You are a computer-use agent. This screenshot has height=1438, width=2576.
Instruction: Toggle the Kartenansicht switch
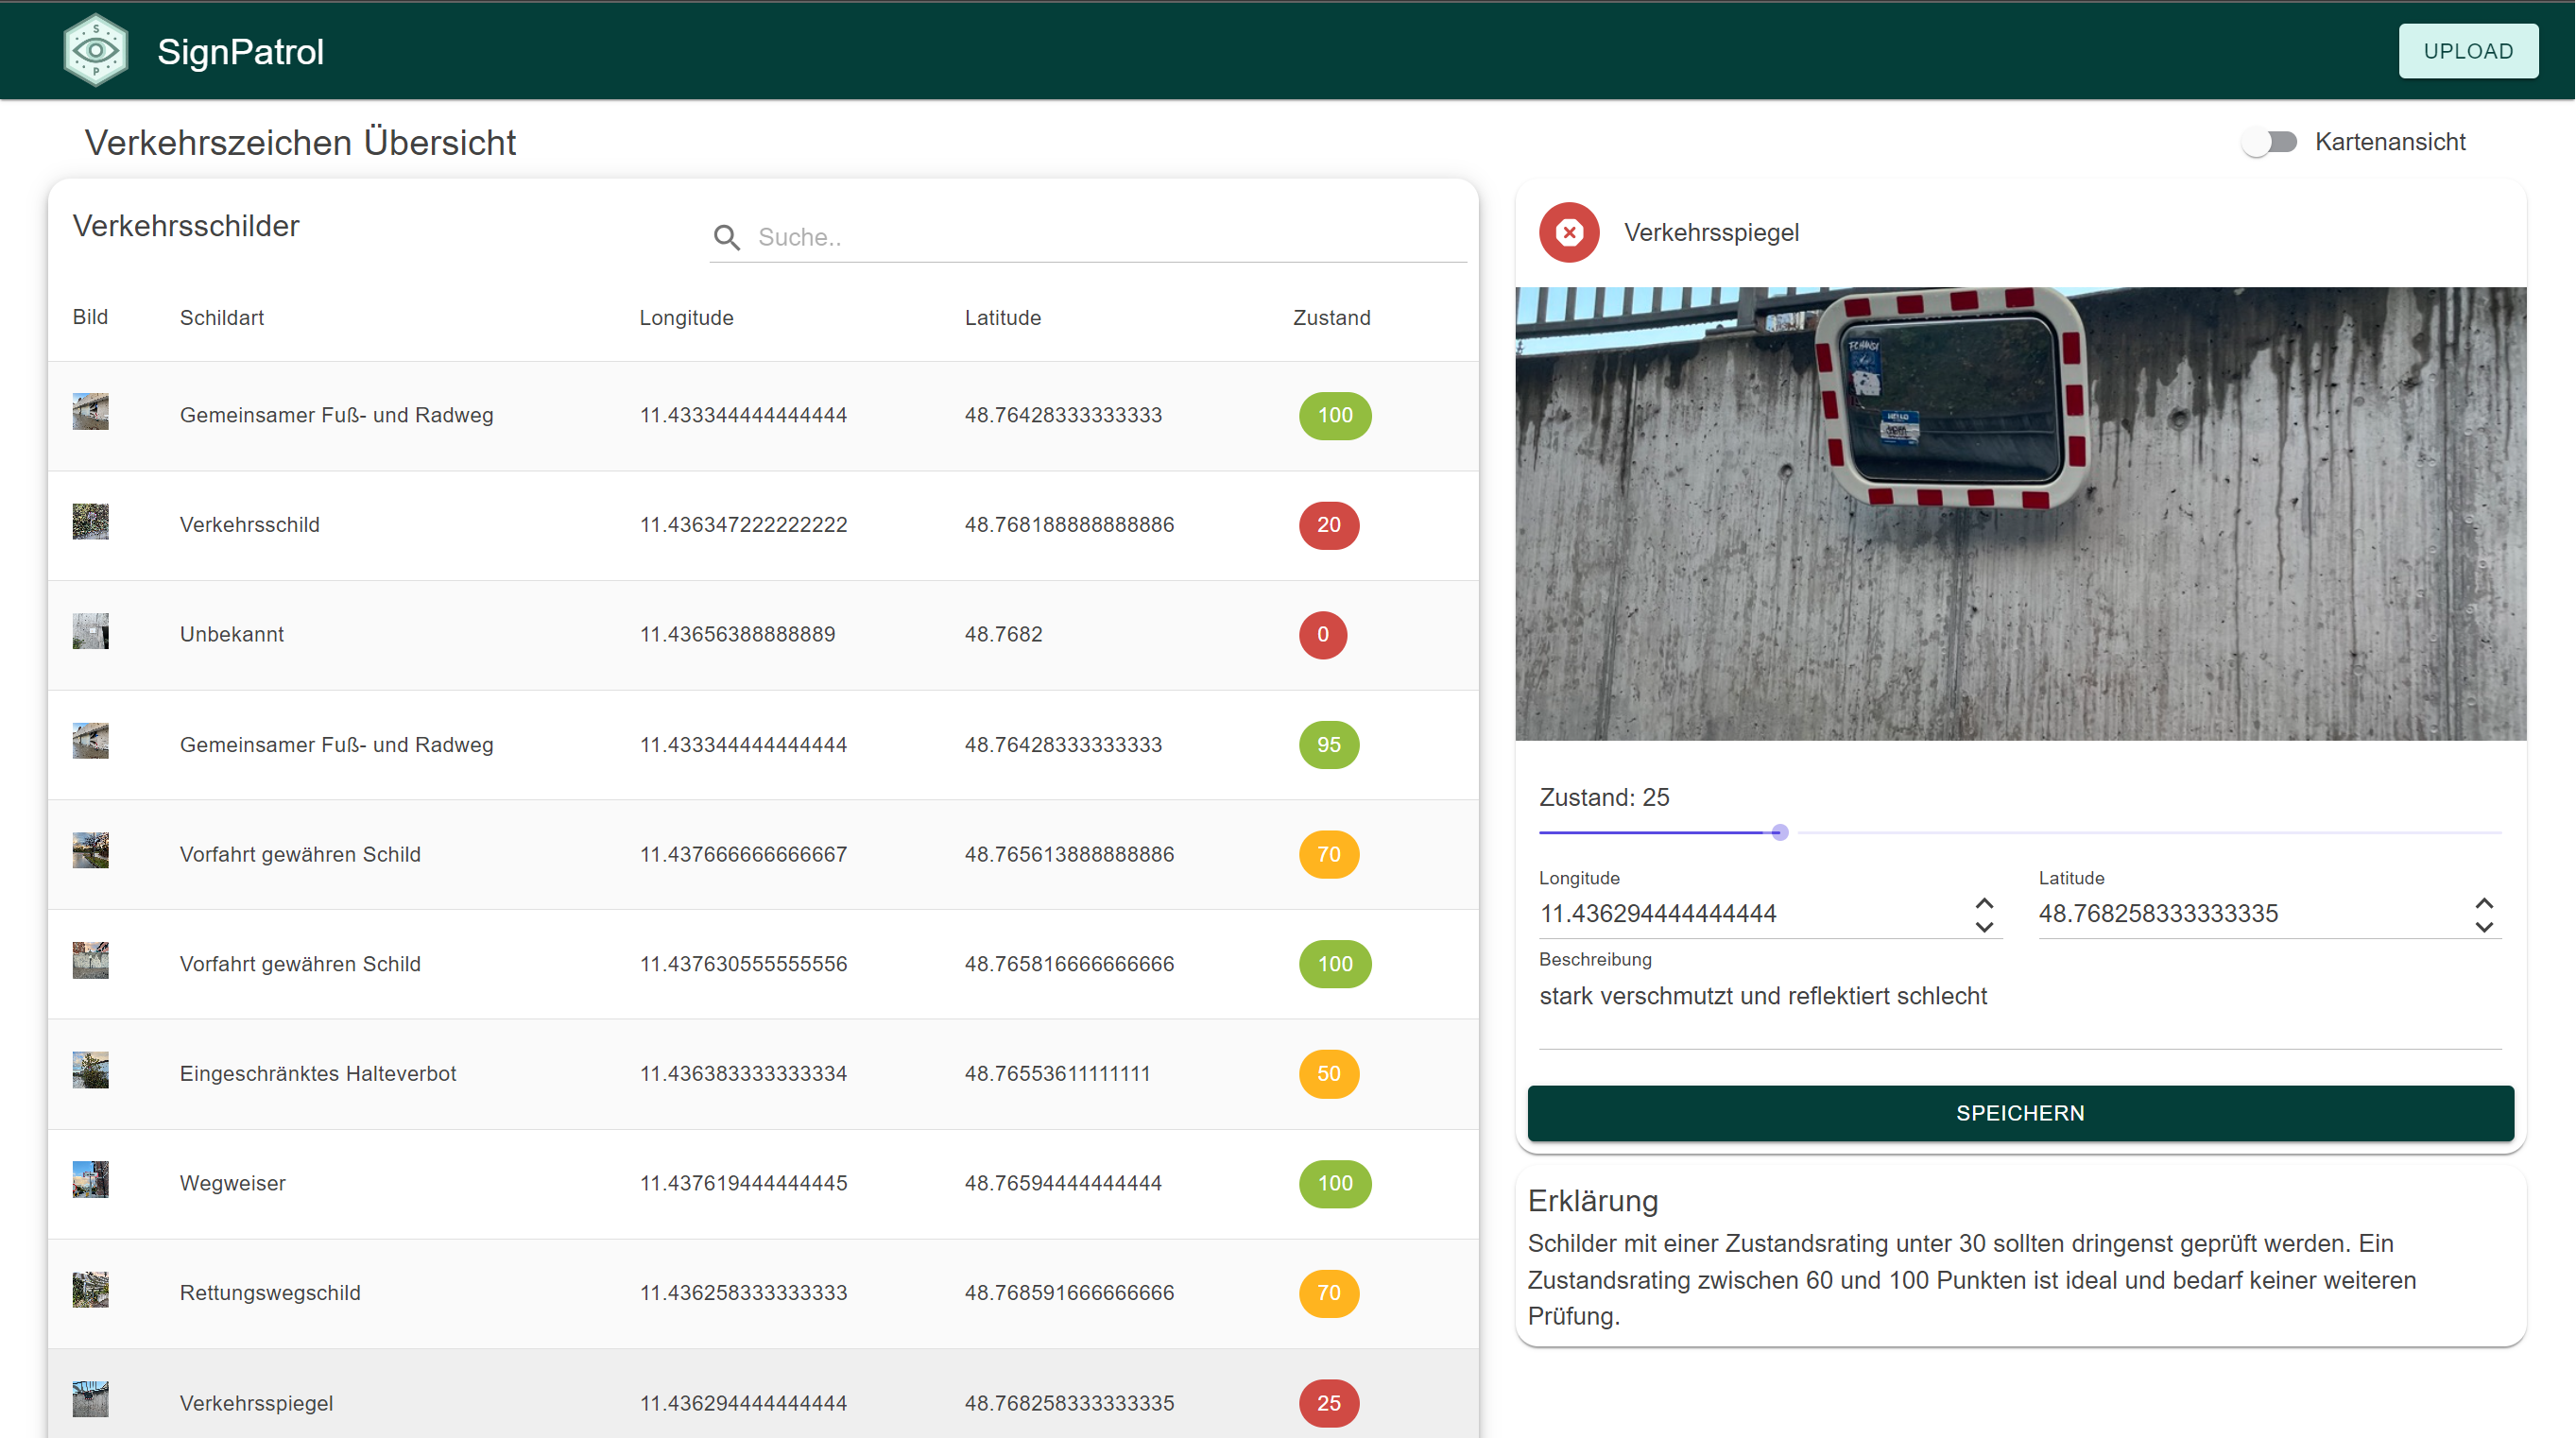[x=2269, y=142]
